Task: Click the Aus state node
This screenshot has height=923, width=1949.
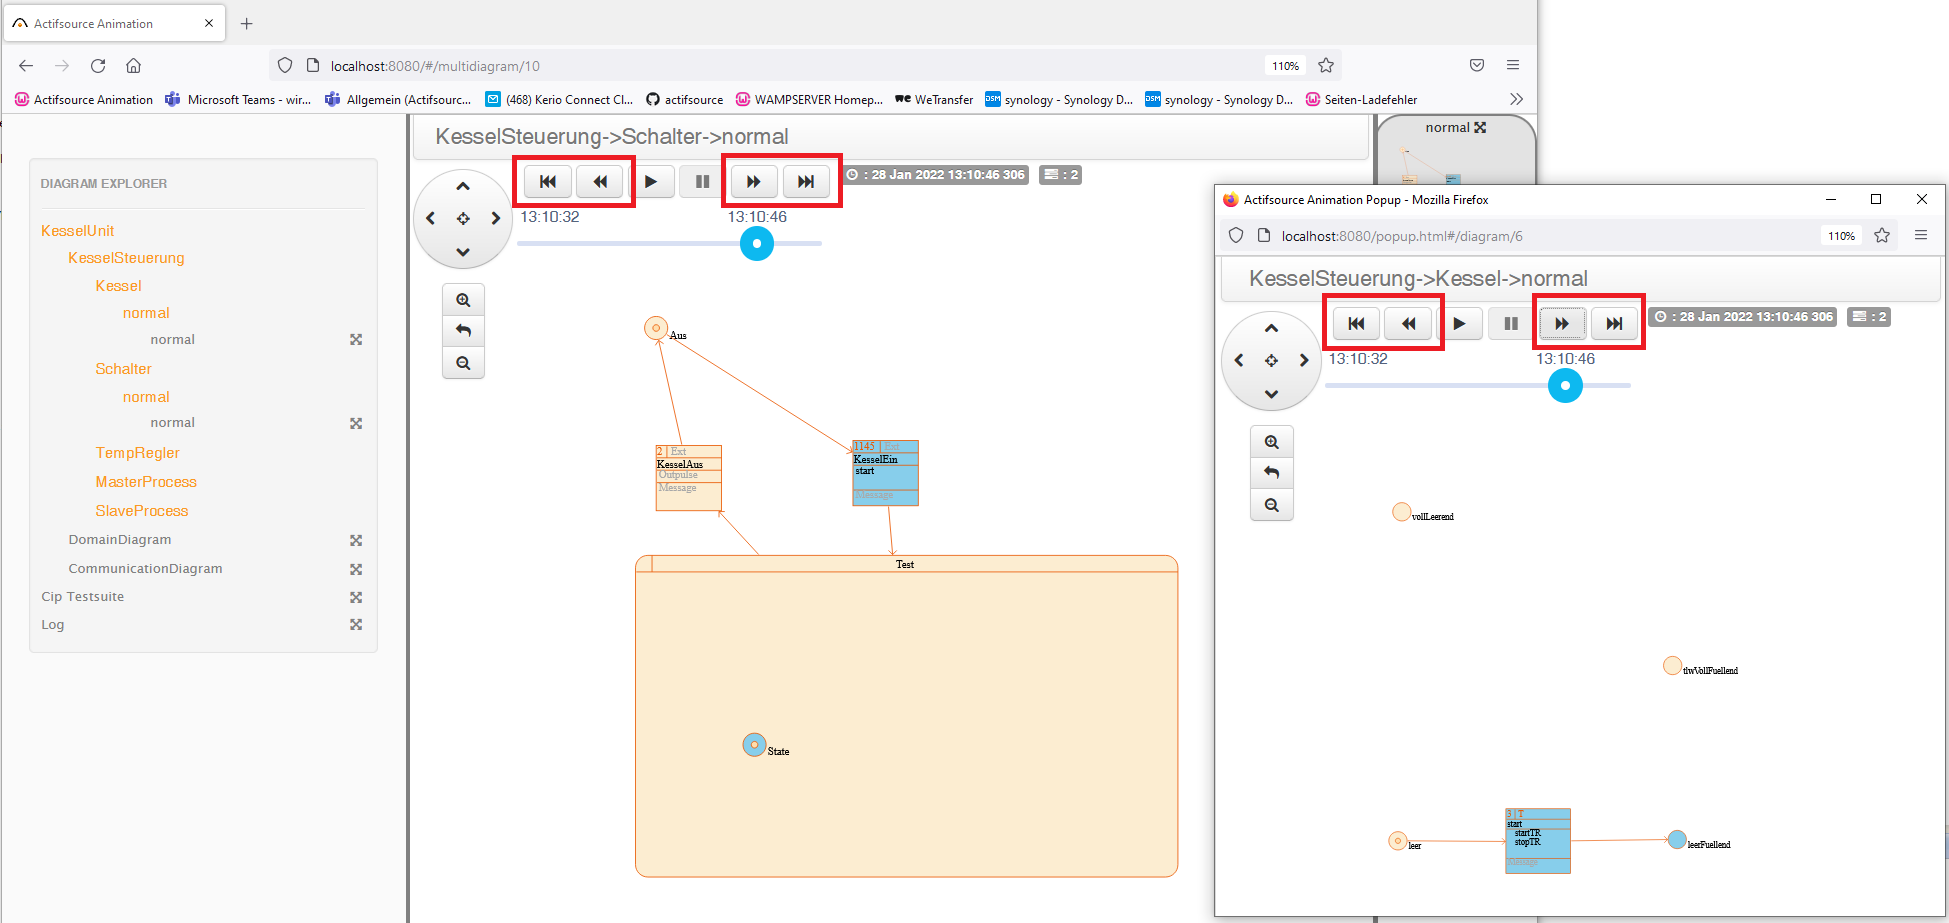Action: coord(656,327)
